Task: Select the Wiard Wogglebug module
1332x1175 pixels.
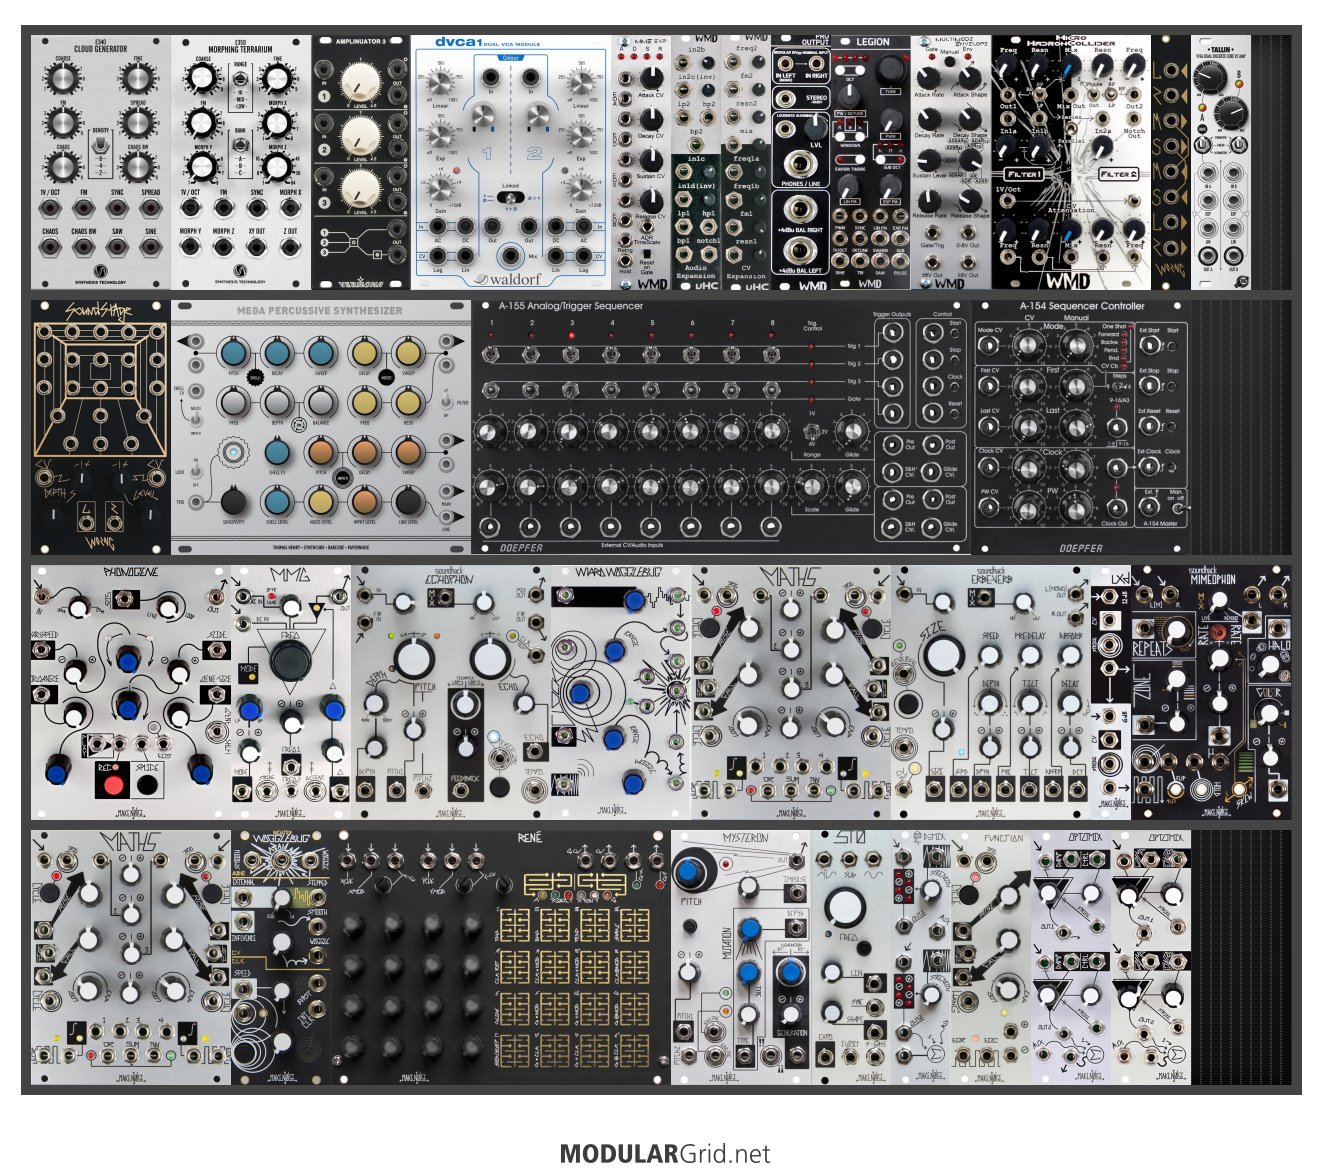Action: 621,692
